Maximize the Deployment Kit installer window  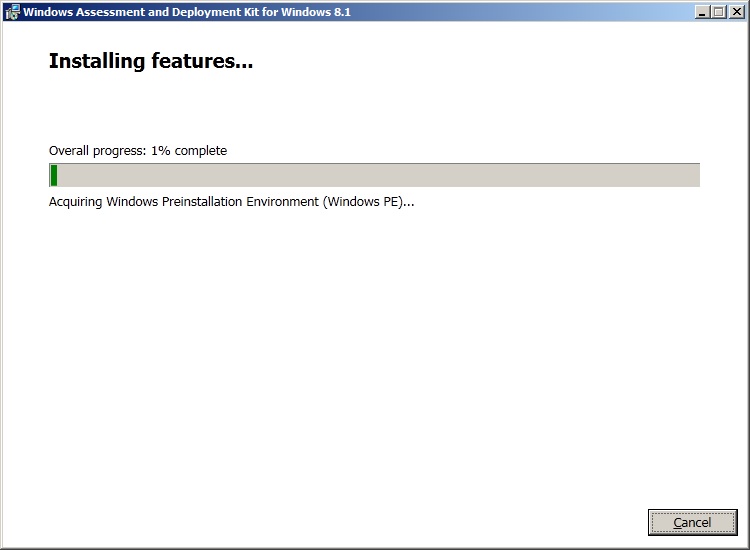(x=718, y=12)
